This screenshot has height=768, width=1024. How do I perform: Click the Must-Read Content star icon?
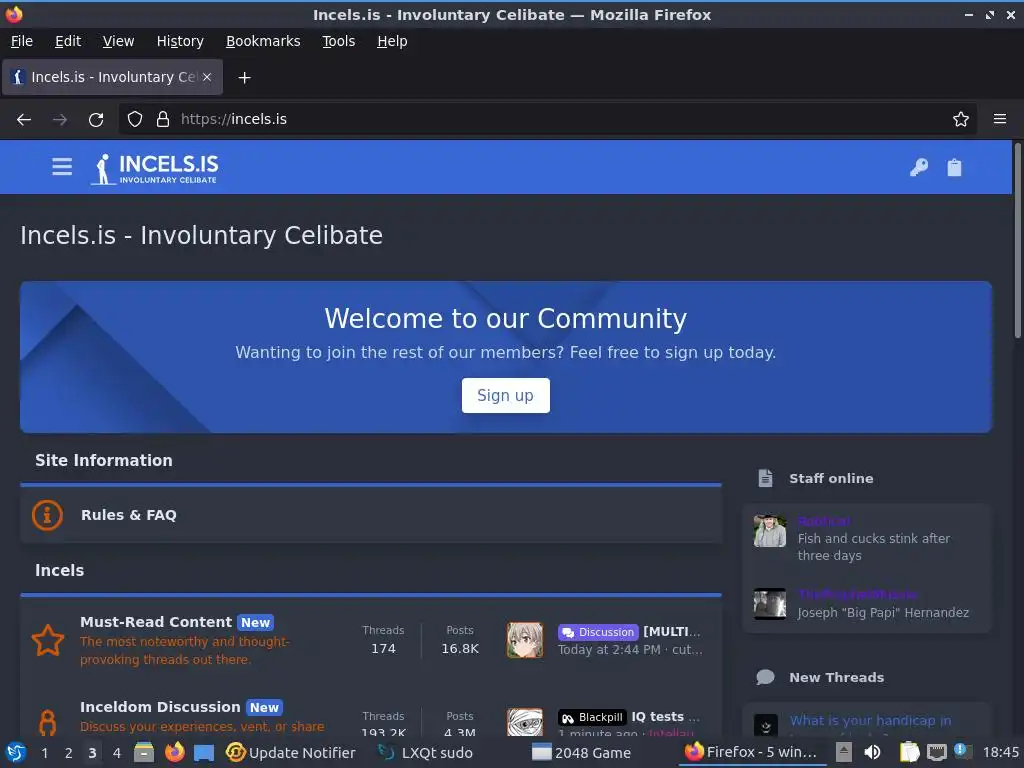coord(48,640)
